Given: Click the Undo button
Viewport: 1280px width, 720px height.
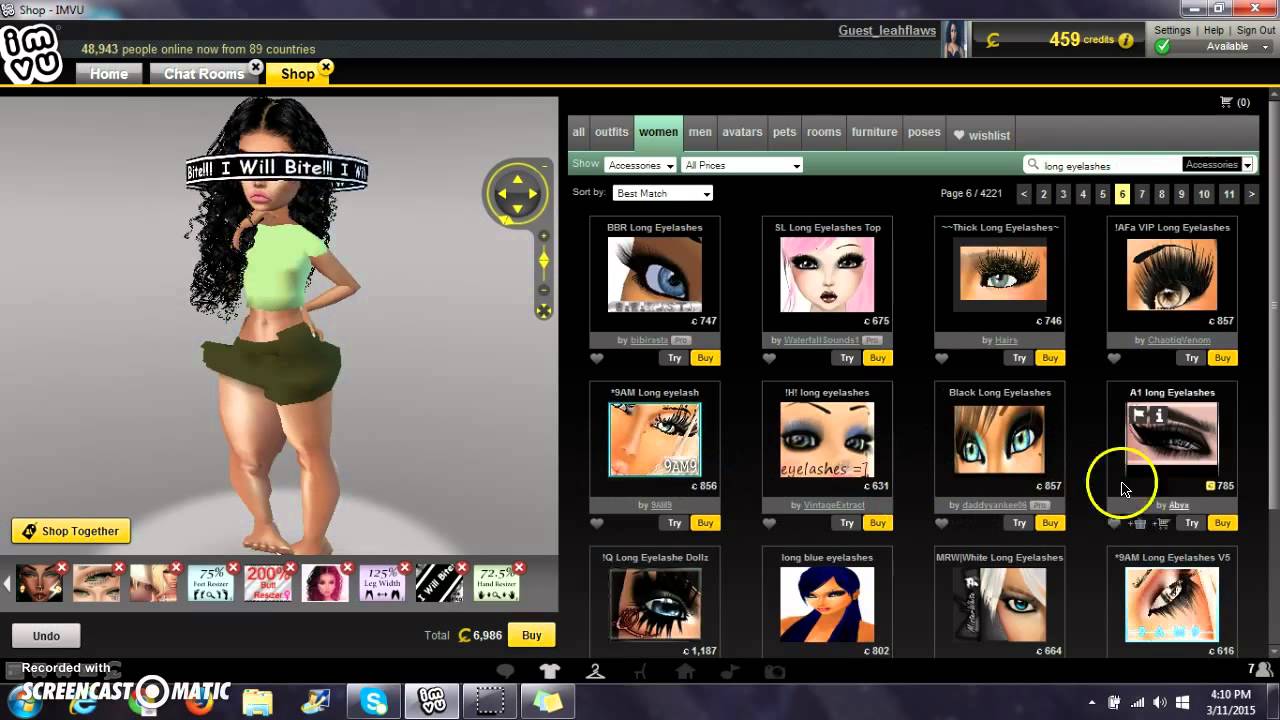Looking at the screenshot, I should pyautogui.click(x=46, y=636).
